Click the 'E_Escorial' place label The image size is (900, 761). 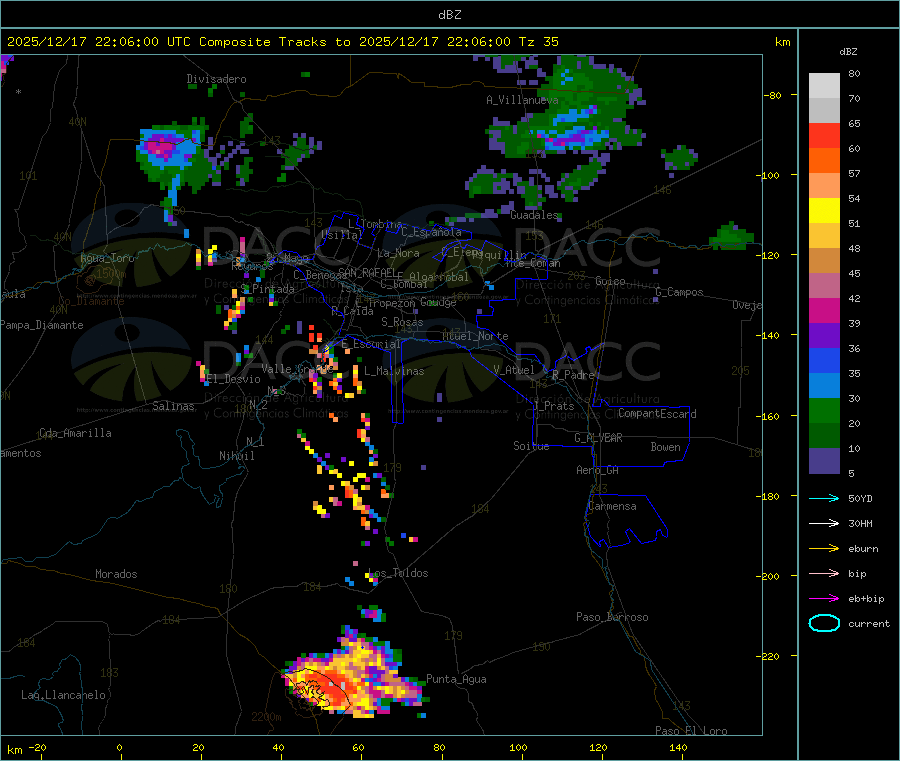point(371,344)
